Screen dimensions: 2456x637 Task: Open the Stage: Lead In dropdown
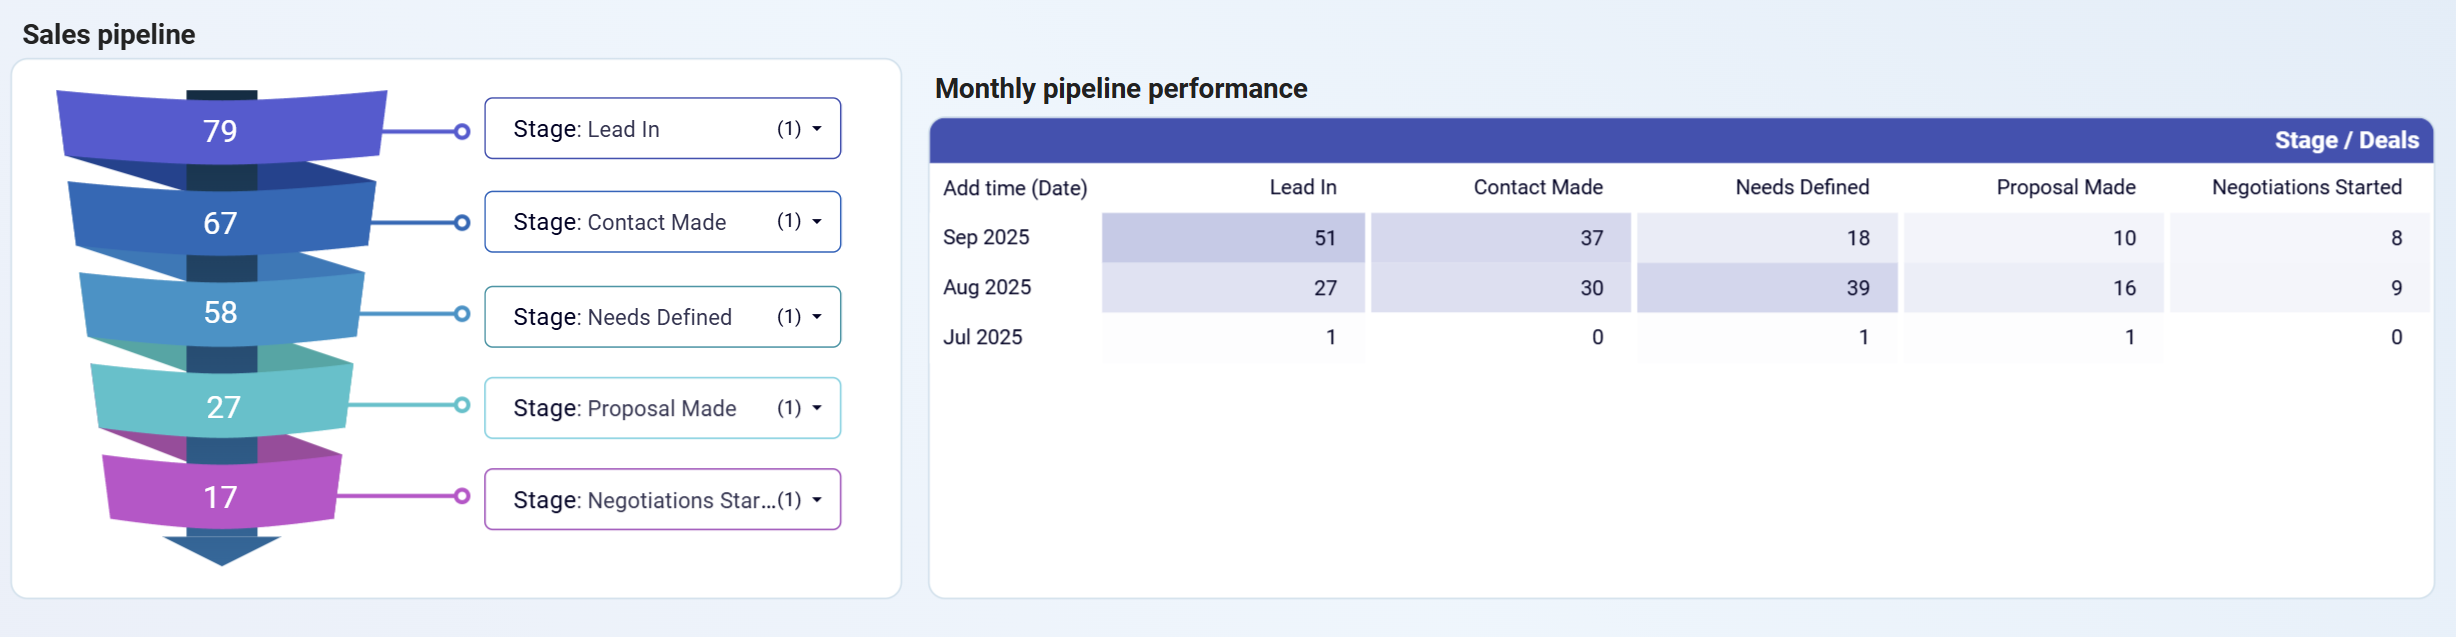coord(662,129)
